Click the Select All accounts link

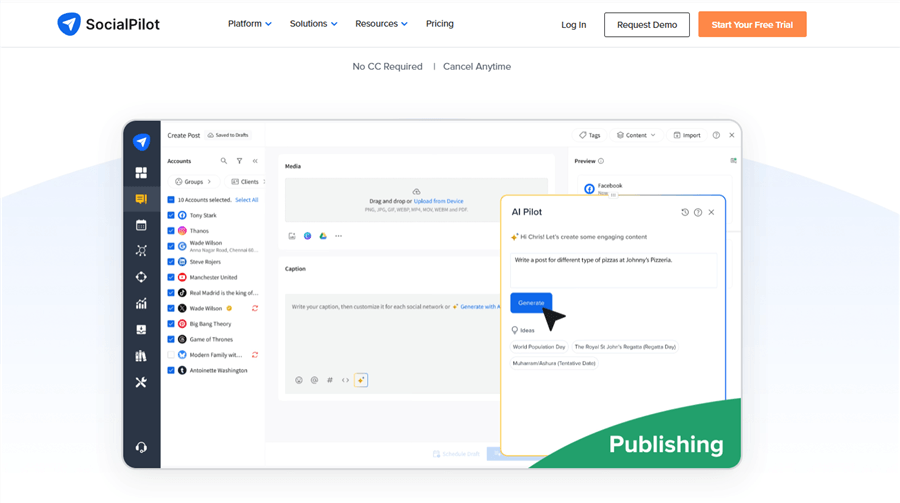pos(247,200)
